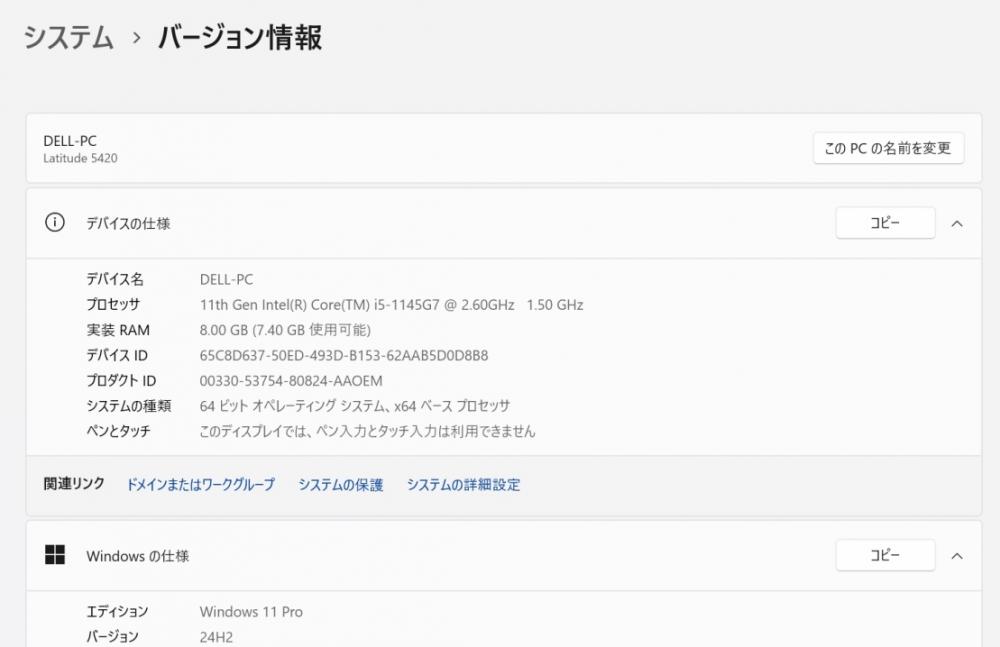
Task: Select the Windows の仕様 section header text
Action: (138, 556)
